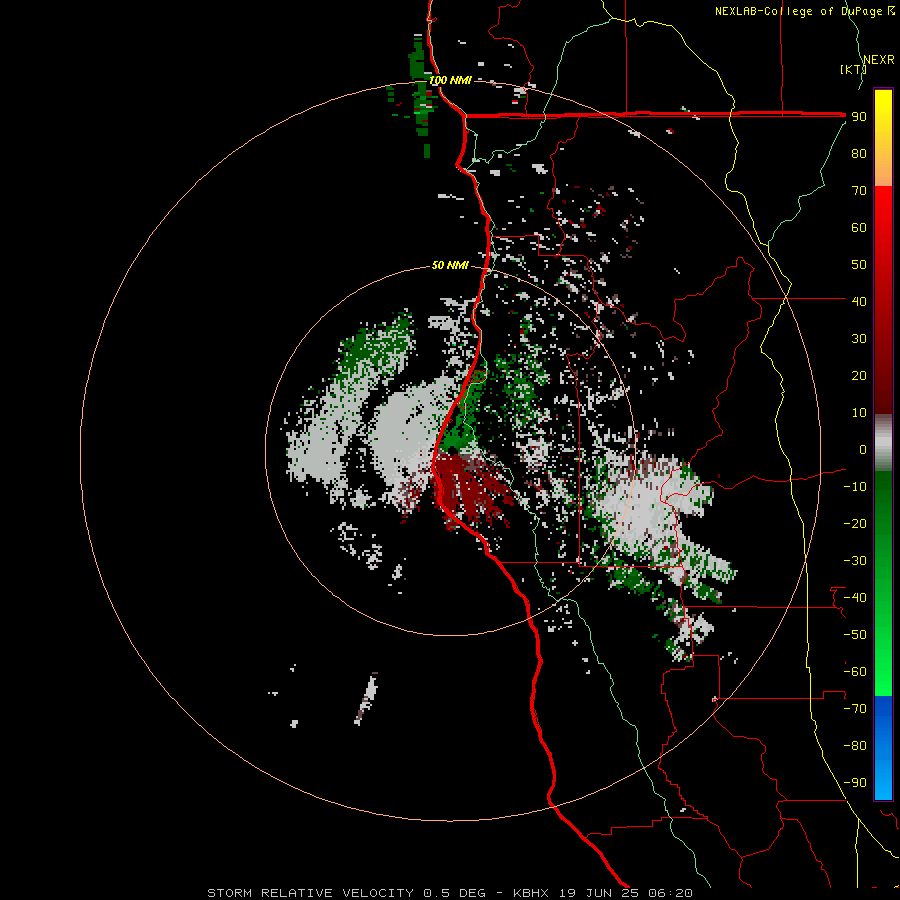
Task: Click the "NEXR" text above the color scale
Action: (x=879, y=60)
